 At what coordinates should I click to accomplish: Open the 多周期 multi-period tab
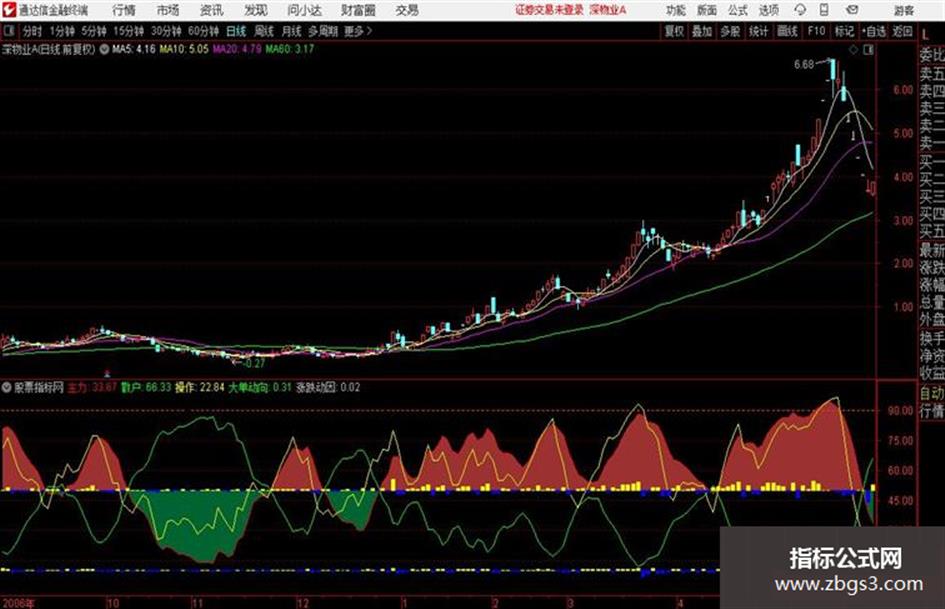coord(323,31)
